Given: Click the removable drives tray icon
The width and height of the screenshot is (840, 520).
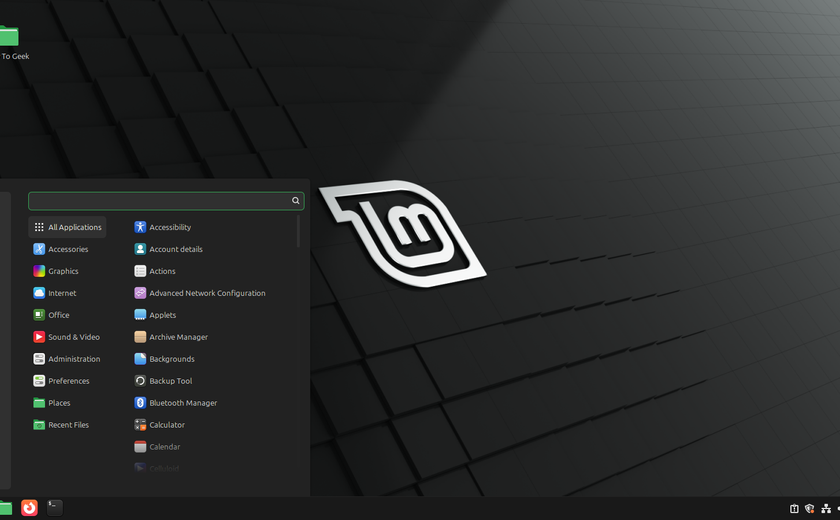Looking at the screenshot, I should coord(794,508).
